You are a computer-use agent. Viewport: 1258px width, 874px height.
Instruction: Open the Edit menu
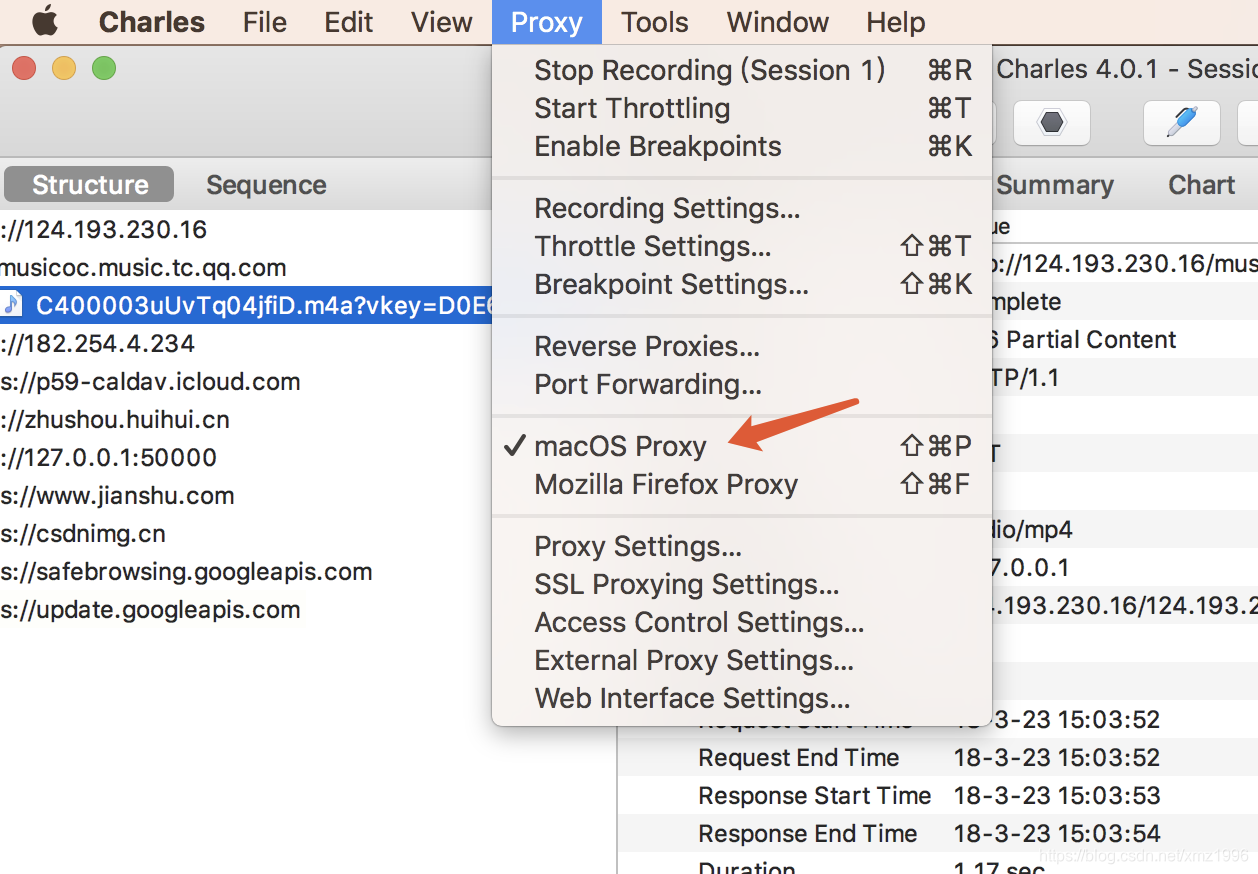click(349, 22)
